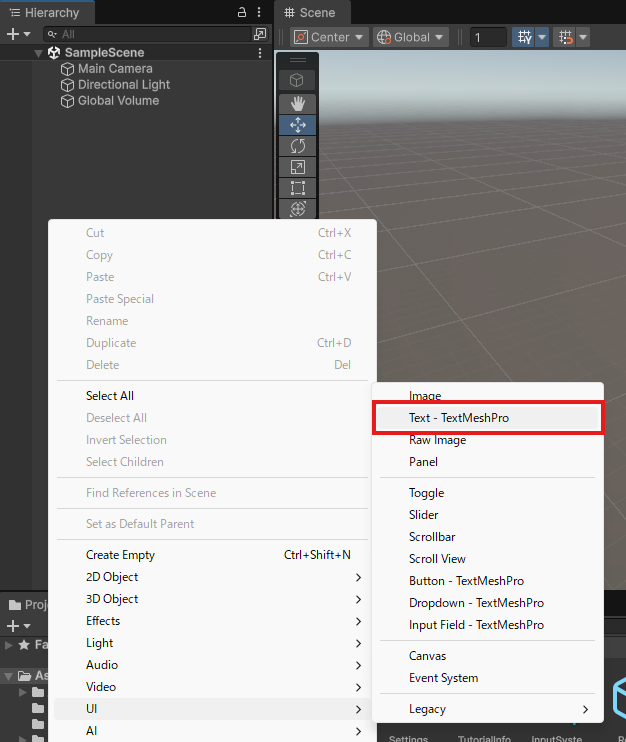This screenshot has height=742, width=626.
Task: Click the Hierarchy lock icon
Action: 242,13
